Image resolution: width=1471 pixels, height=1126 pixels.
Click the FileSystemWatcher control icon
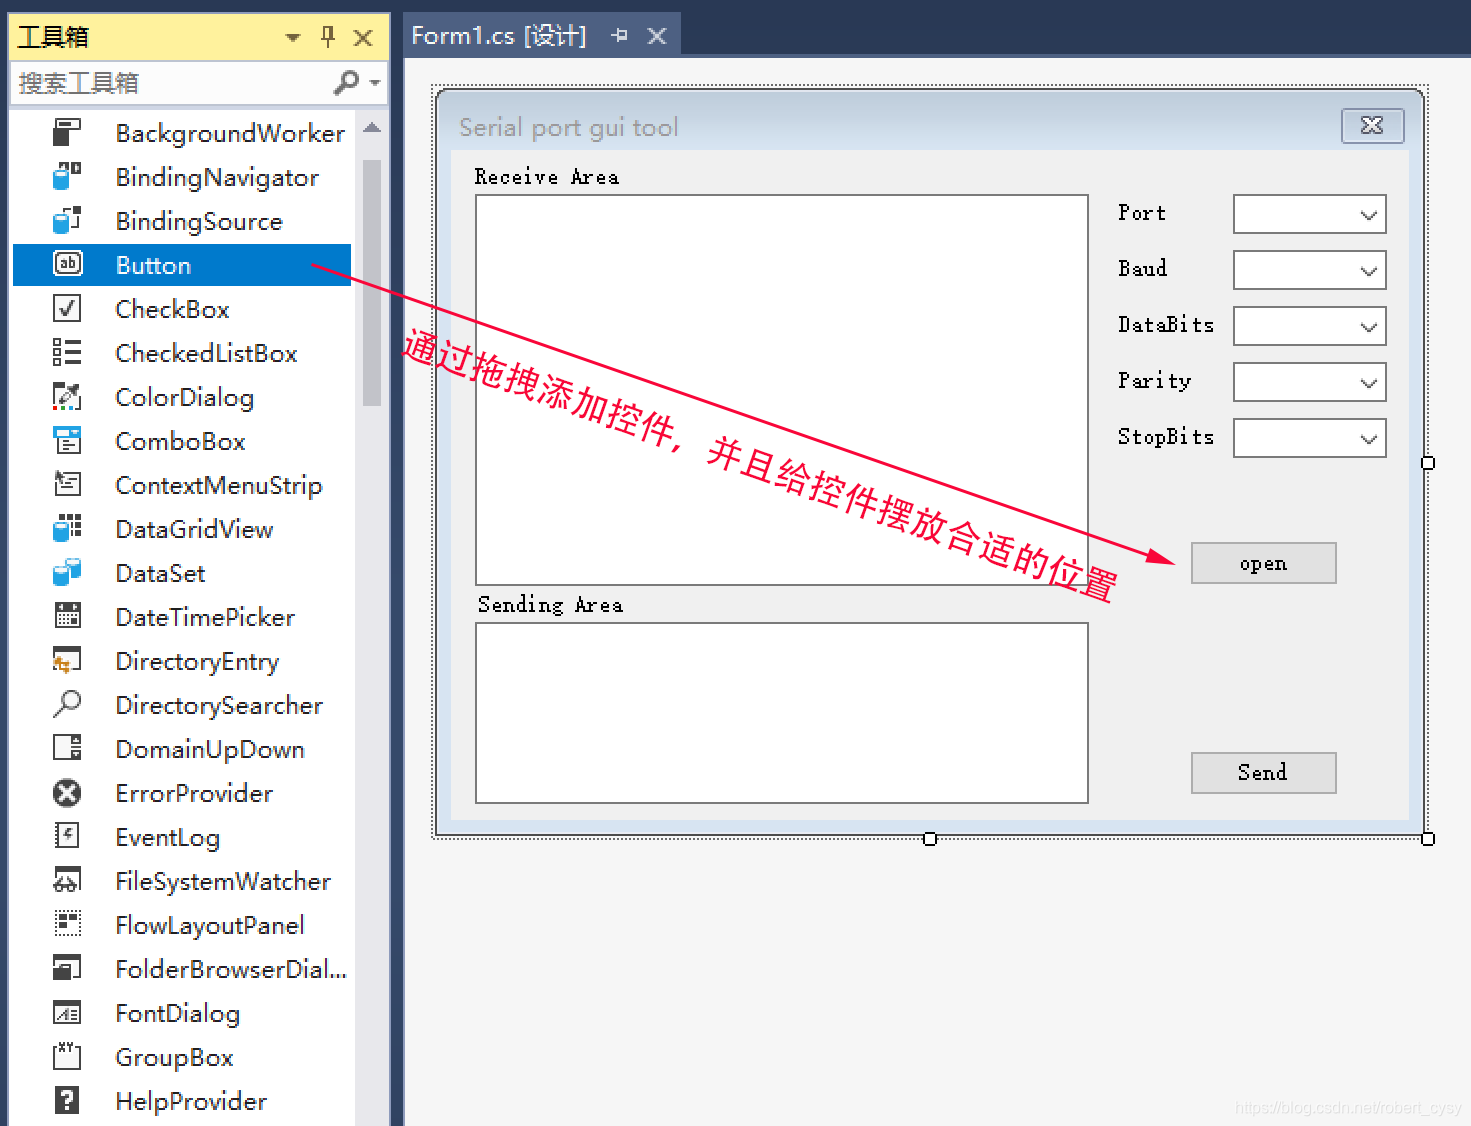point(67,880)
